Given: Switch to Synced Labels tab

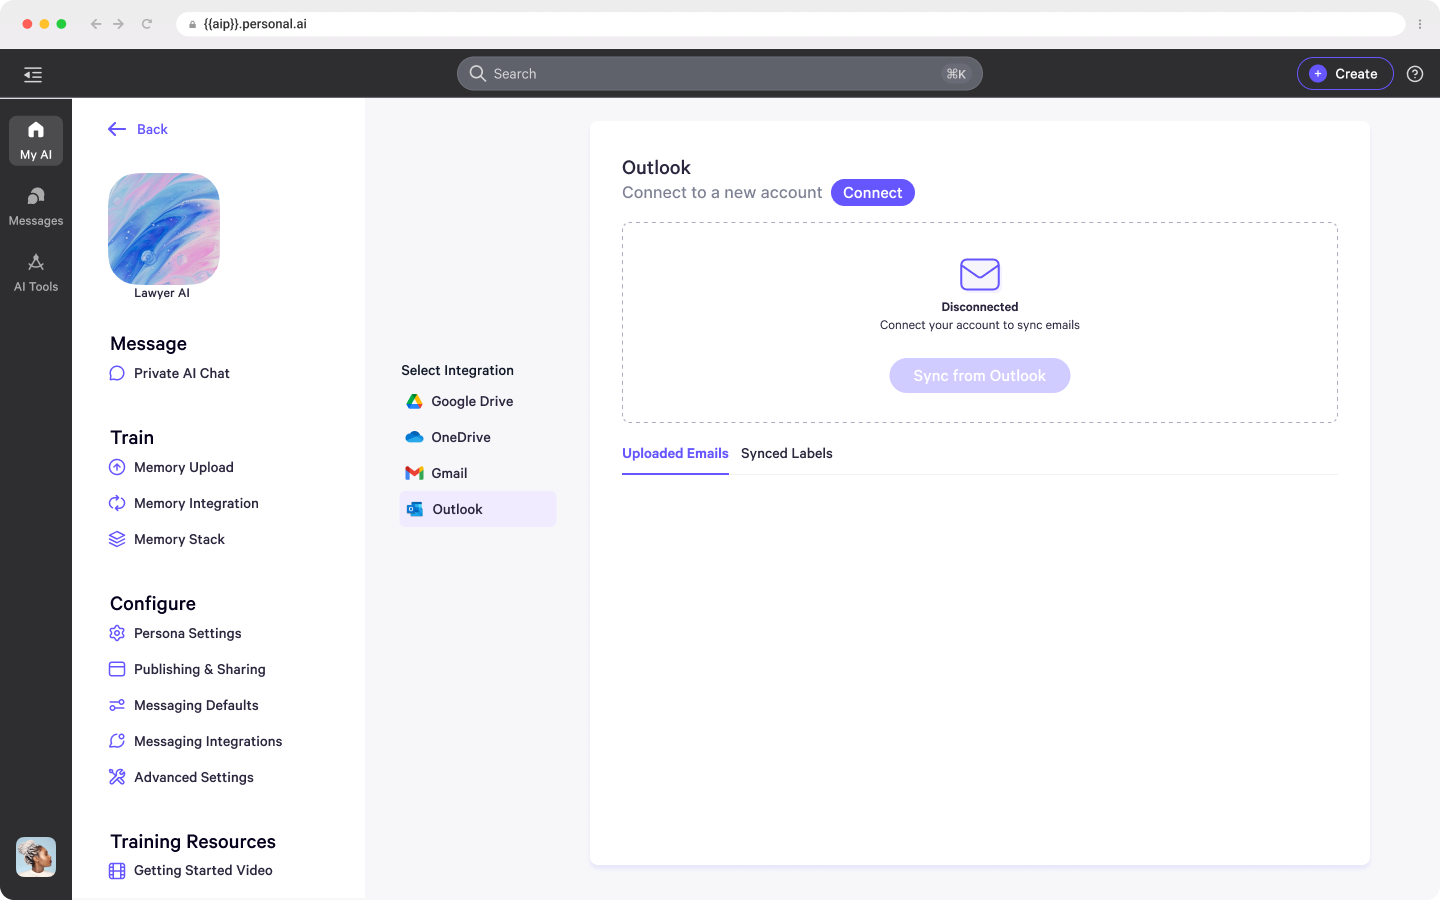Looking at the screenshot, I should [787, 454].
